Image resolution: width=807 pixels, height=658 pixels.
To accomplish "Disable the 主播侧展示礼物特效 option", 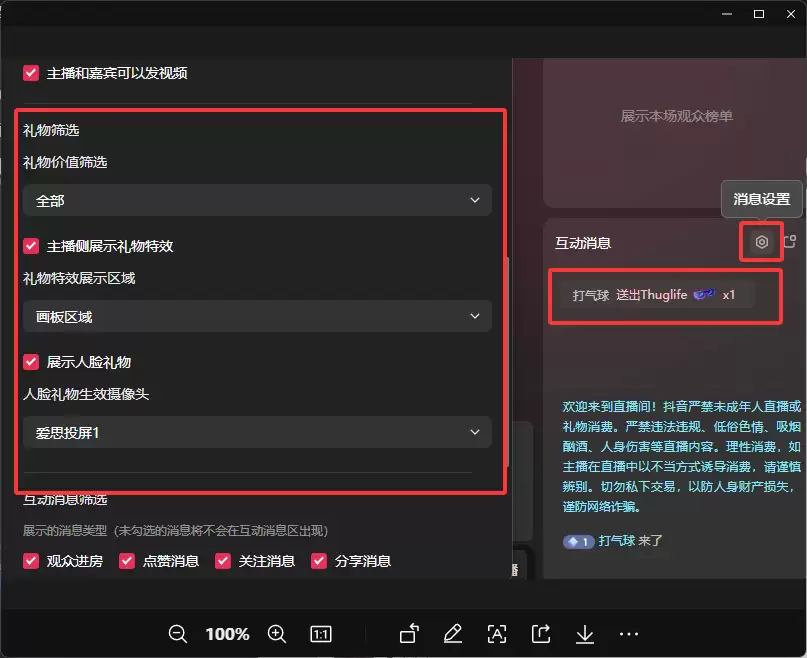I will pos(30,246).
